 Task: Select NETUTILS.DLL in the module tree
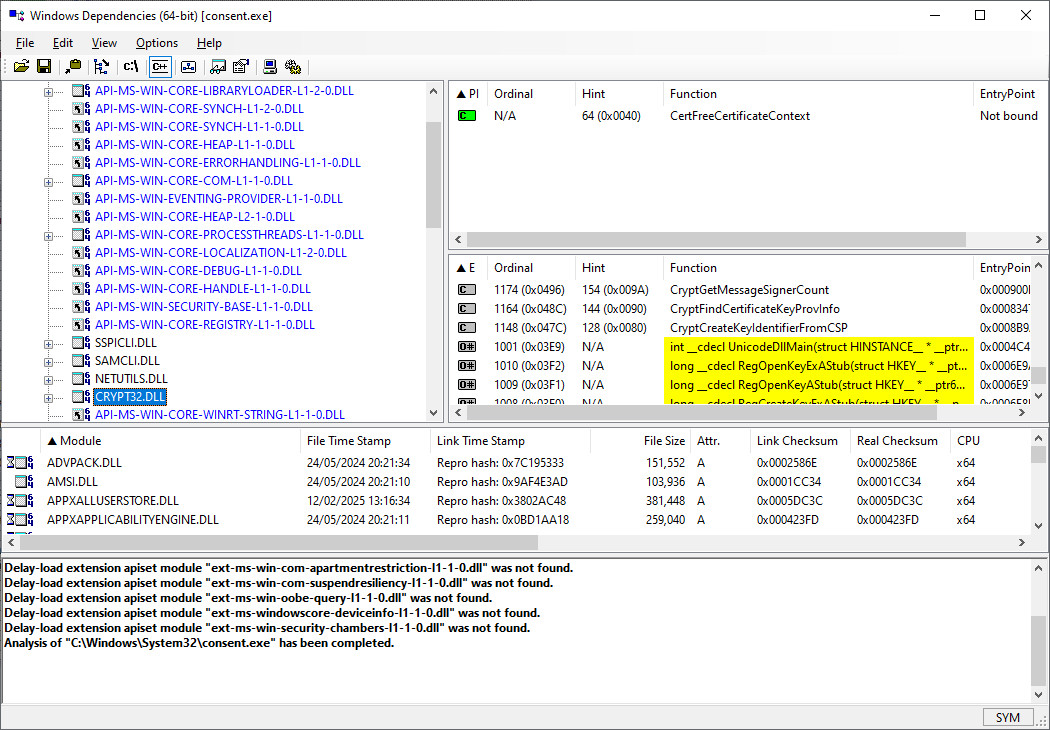point(131,379)
